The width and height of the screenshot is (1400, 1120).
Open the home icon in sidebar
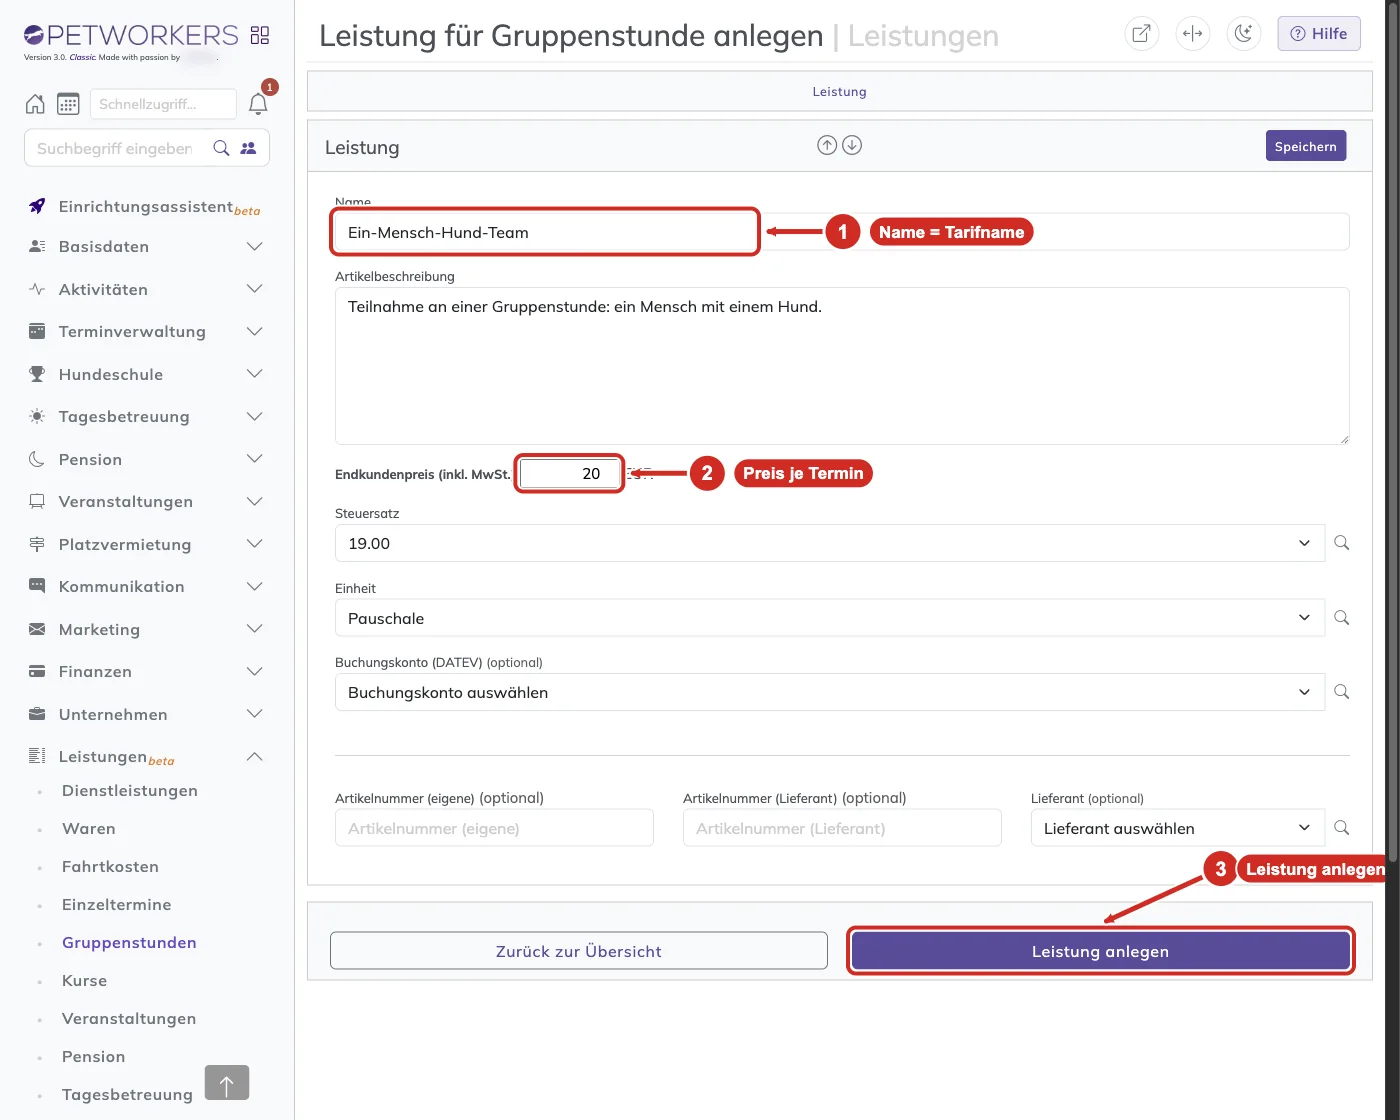click(35, 104)
